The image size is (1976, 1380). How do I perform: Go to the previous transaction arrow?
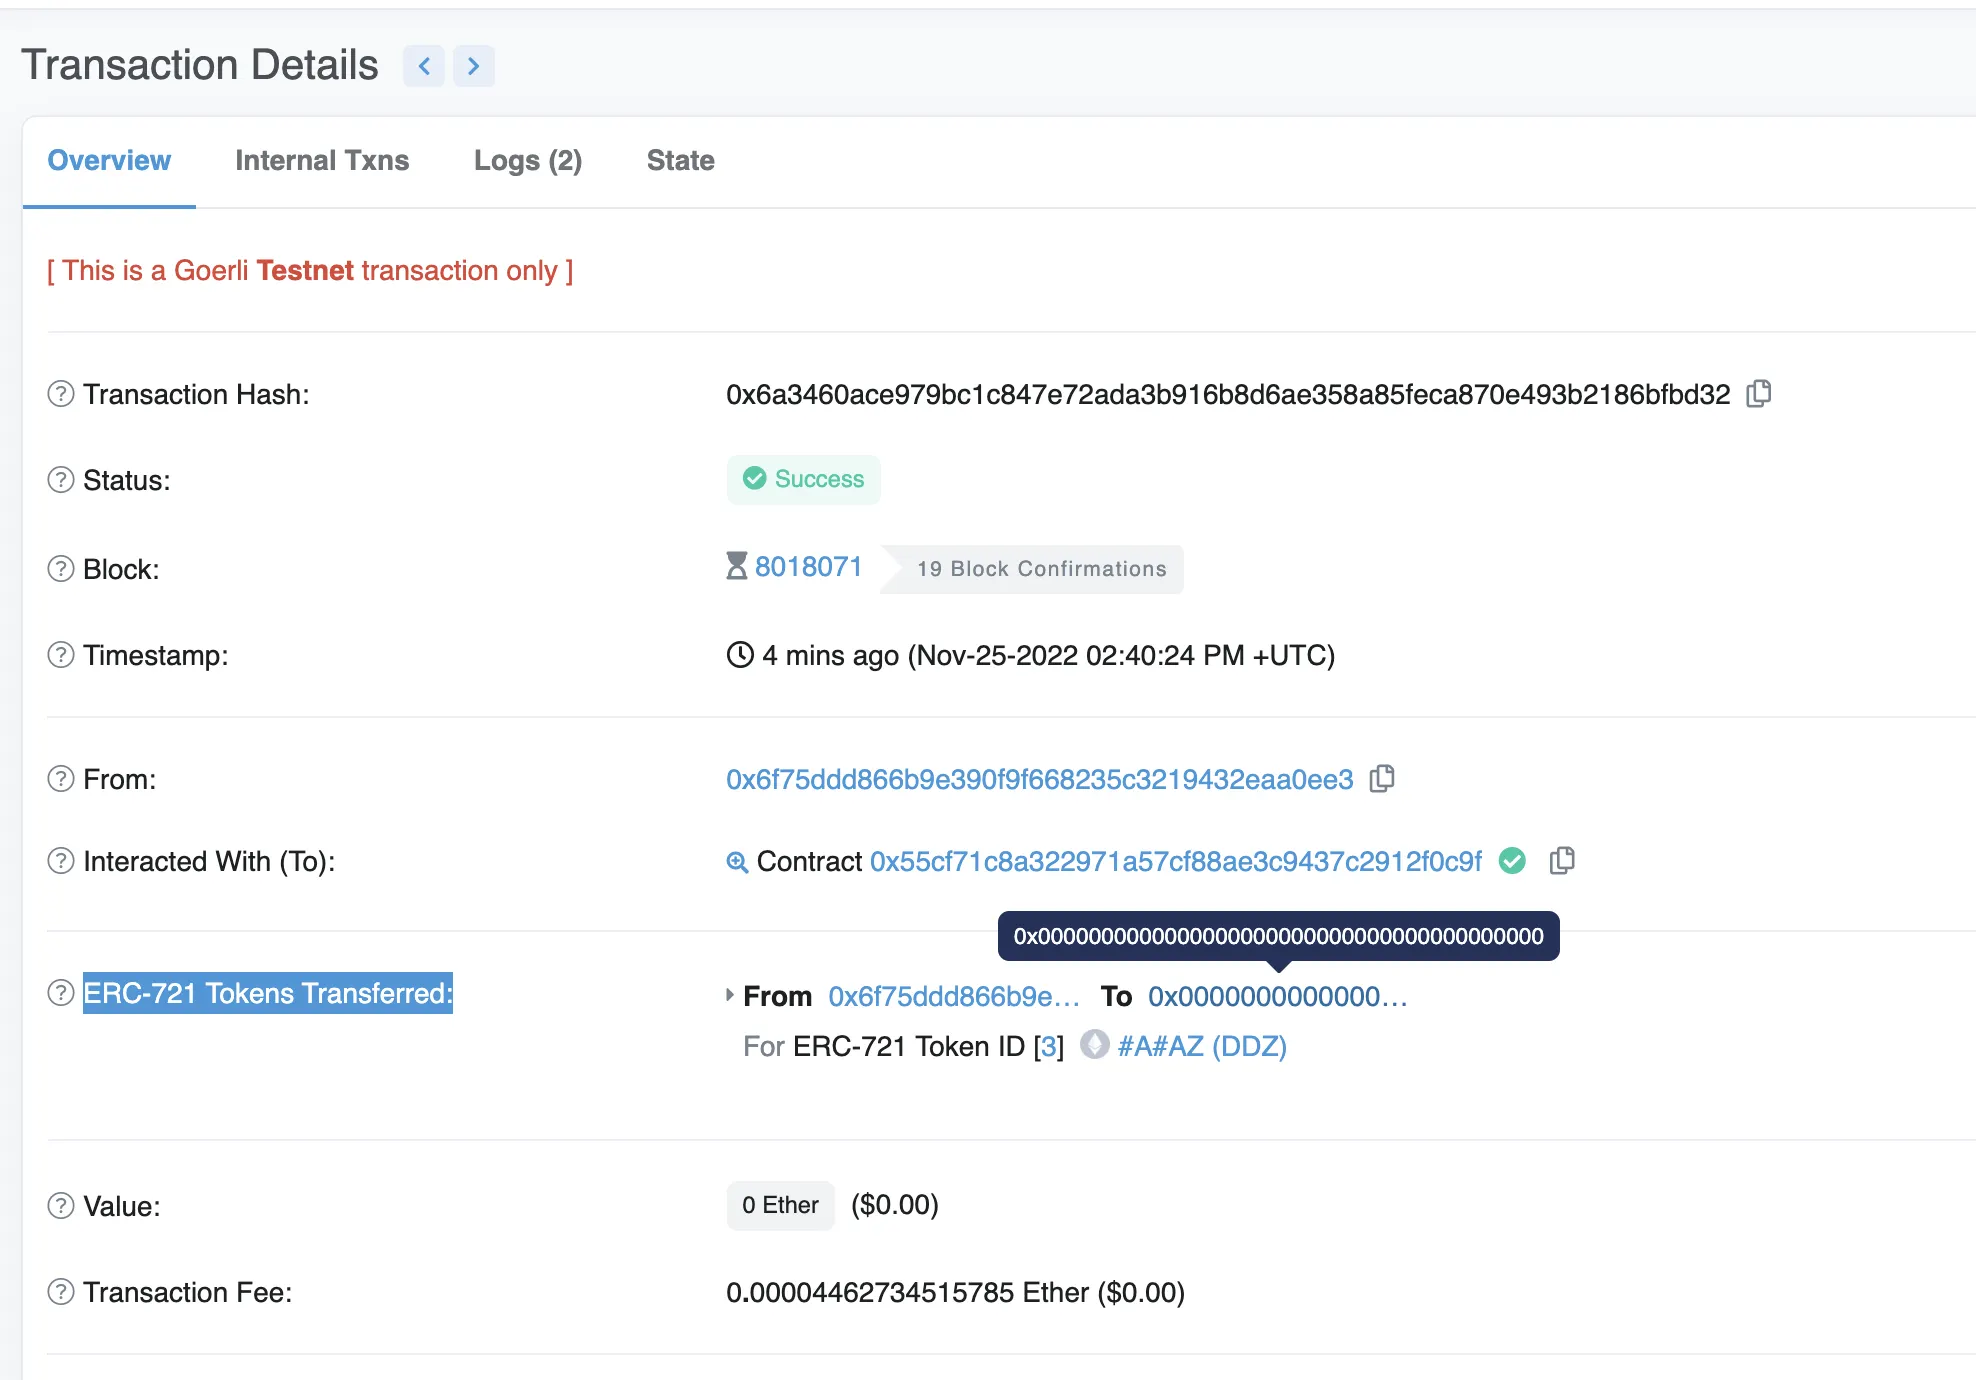[424, 66]
